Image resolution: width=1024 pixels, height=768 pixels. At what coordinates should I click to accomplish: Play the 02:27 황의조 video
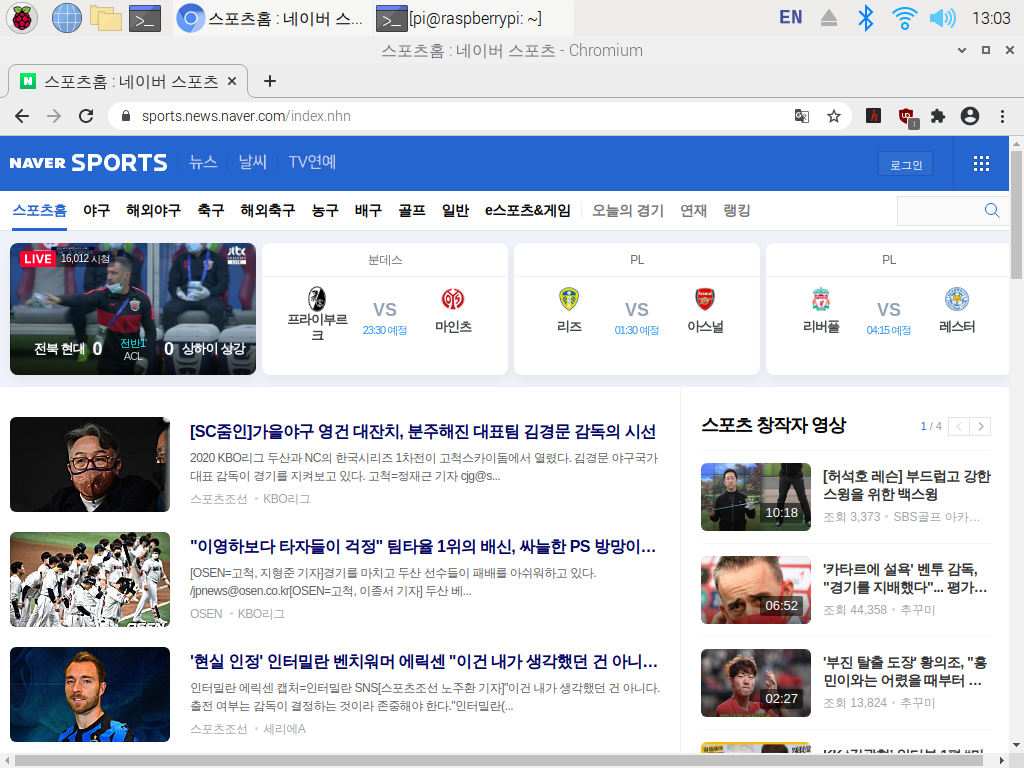tap(756, 683)
